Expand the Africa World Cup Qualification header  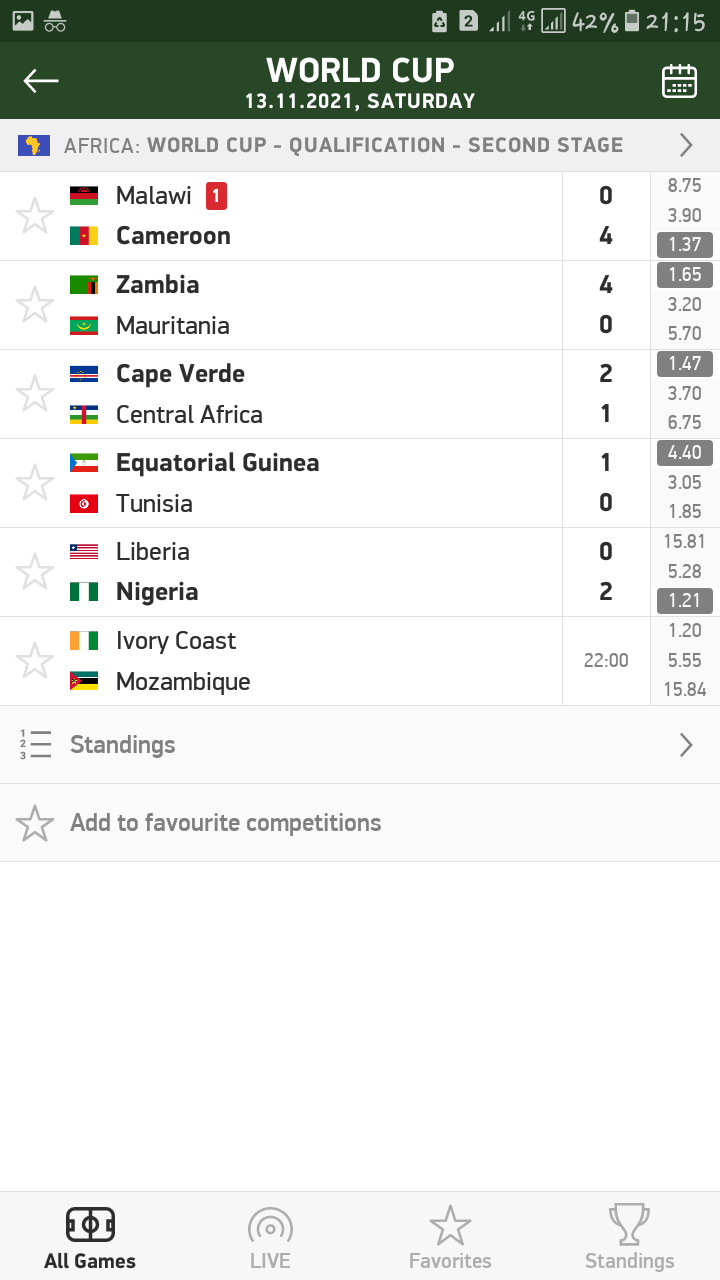click(x=686, y=146)
